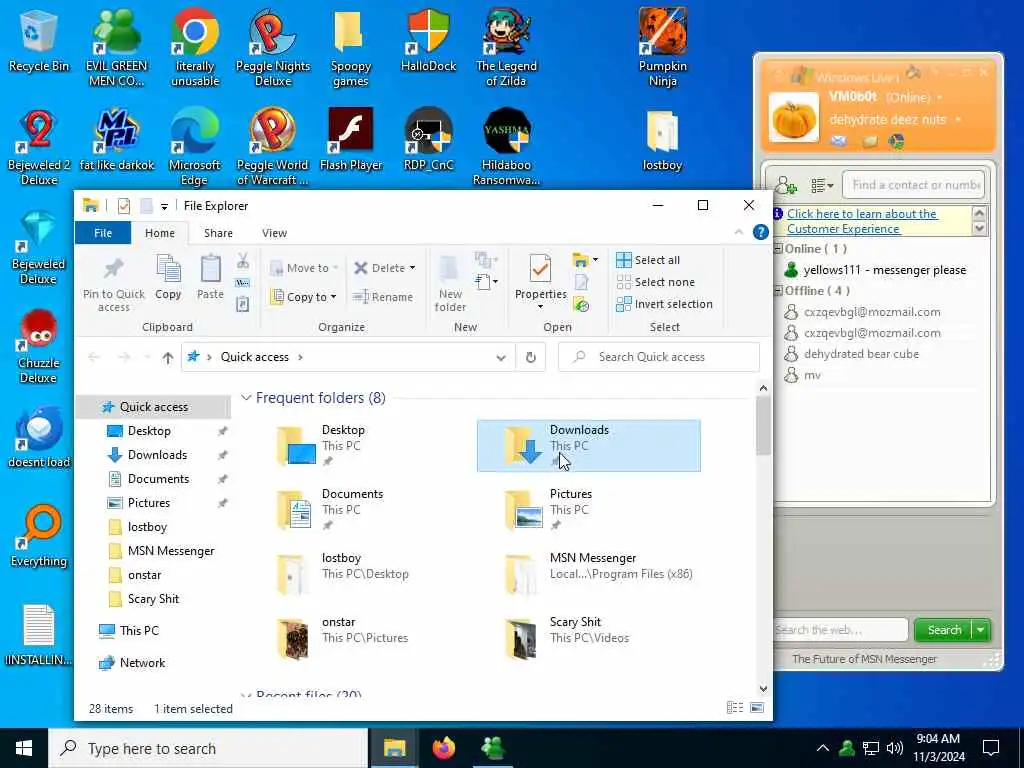Collapse the Offline contacts group in Messenger
The height and width of the screenshot is (768, 1024).
[x=778, y=291]
